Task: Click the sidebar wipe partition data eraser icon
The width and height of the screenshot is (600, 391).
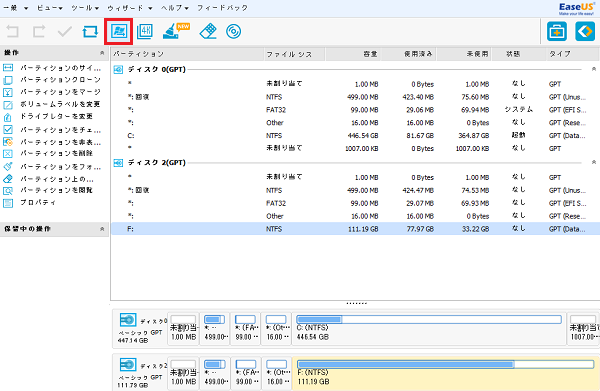Action: [x=8, y=179]
